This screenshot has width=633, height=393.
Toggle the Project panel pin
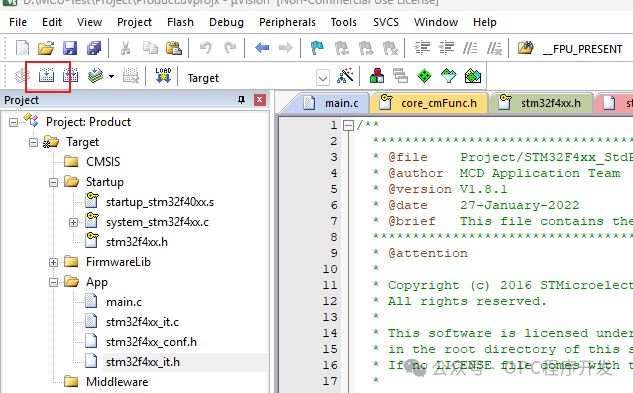coord(241,100)
